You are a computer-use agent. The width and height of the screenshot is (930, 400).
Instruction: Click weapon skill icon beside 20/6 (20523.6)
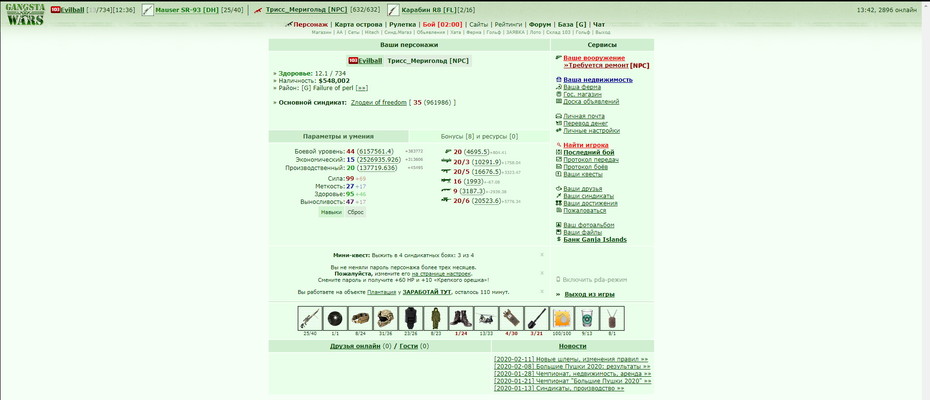coord(447,200)
